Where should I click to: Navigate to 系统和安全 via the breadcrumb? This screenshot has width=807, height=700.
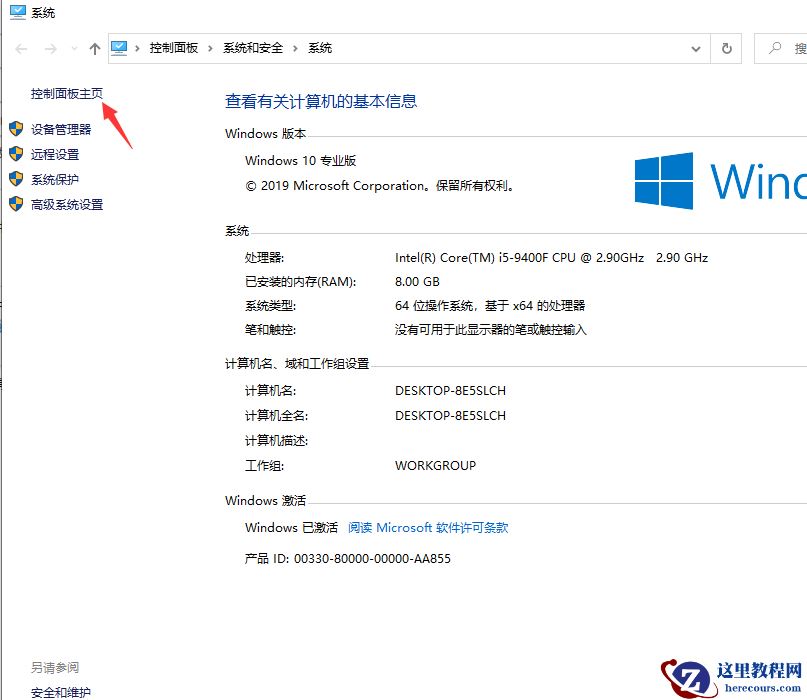(x=255, y=47)
